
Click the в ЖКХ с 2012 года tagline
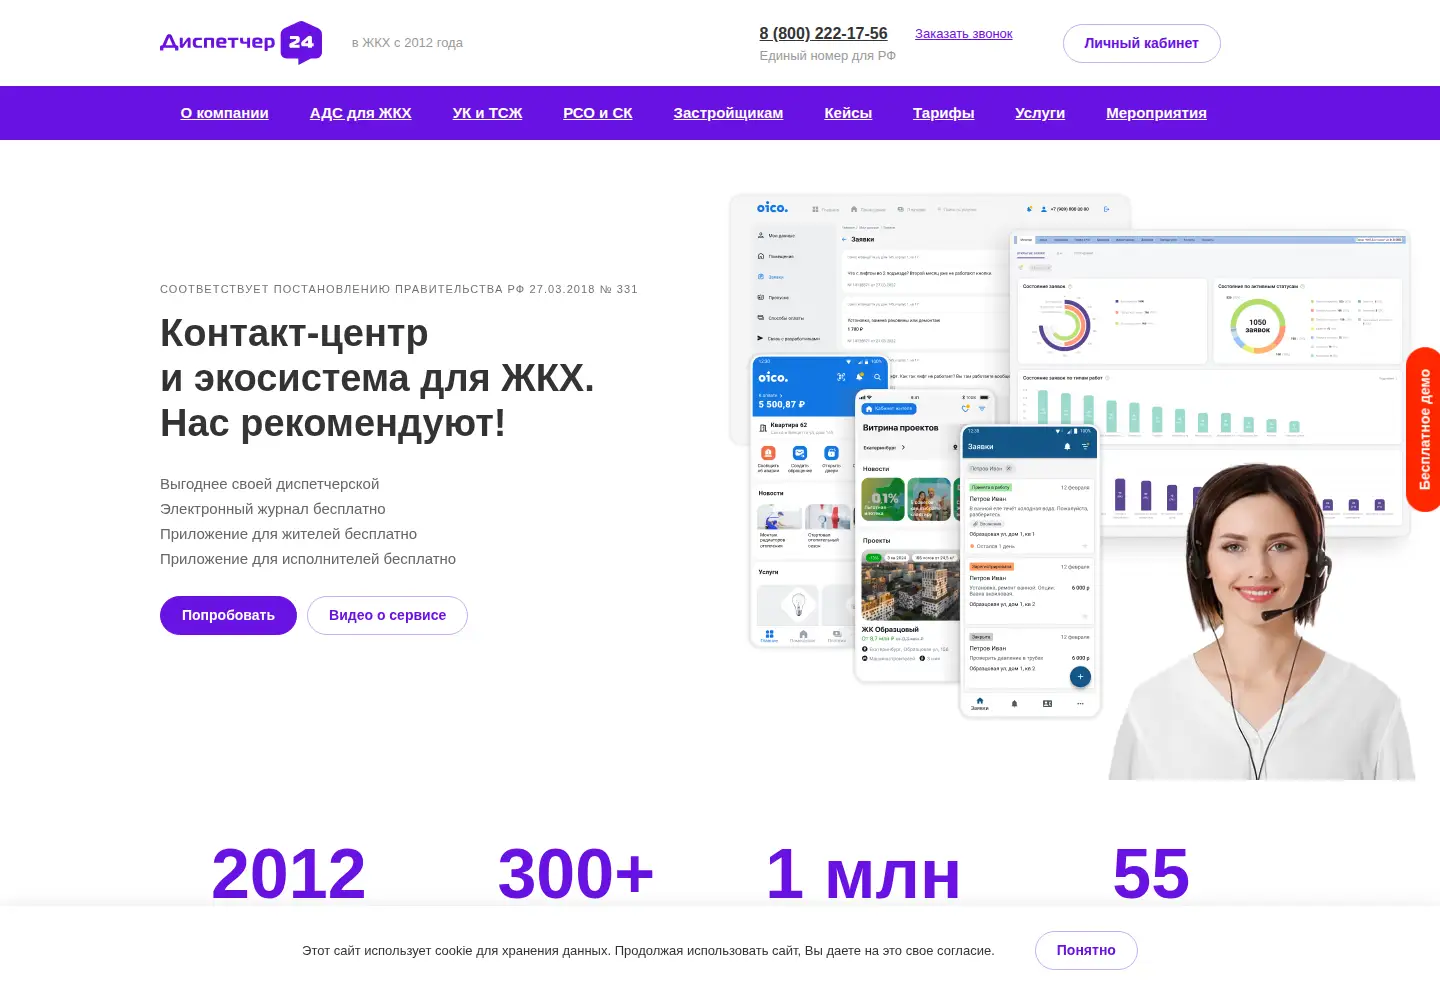point(407,43)
